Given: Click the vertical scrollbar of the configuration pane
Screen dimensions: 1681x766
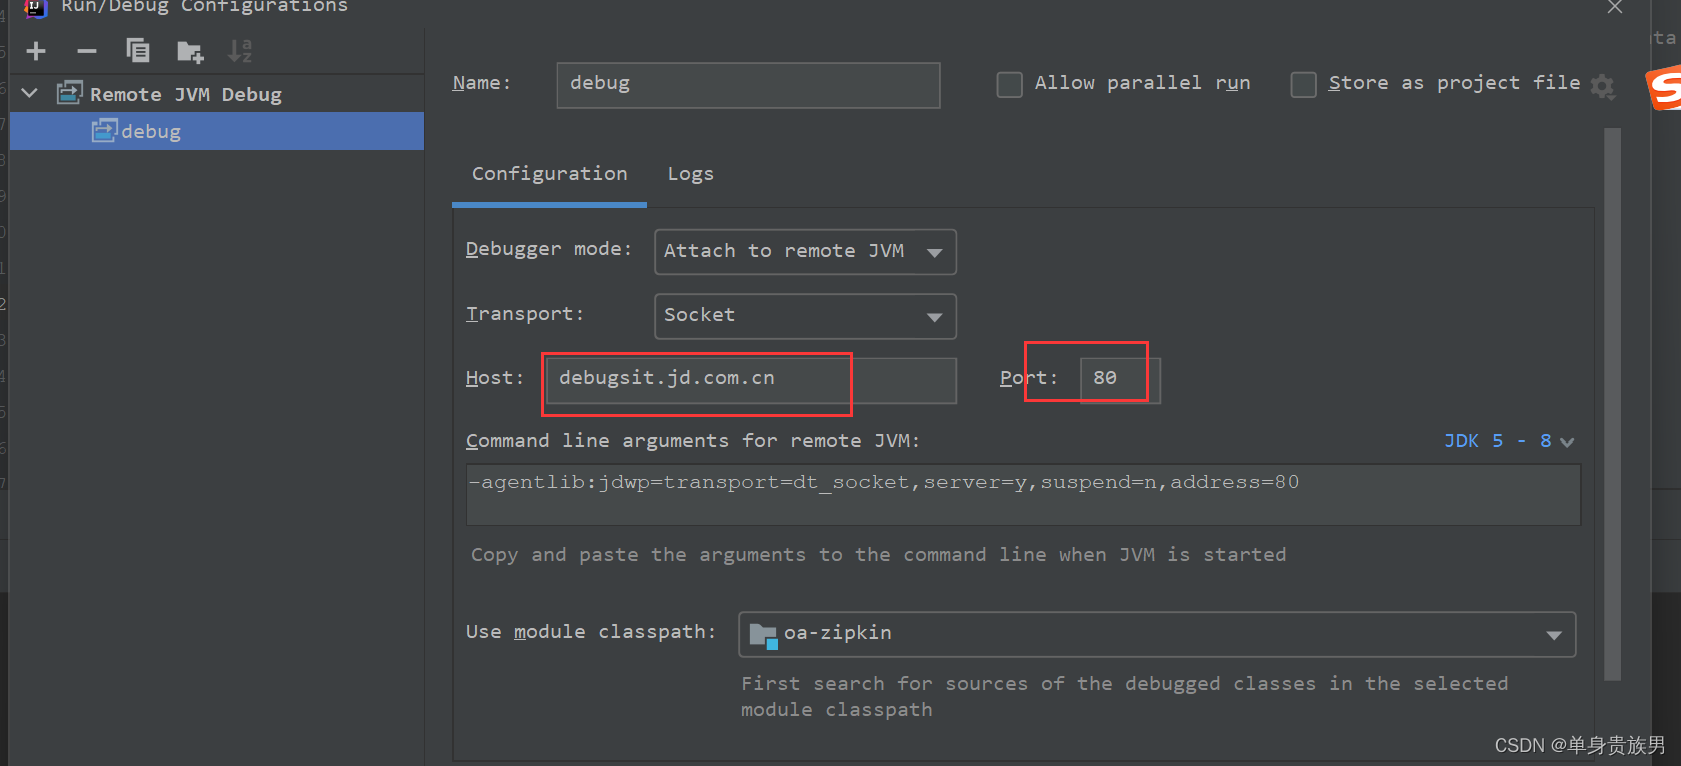Looking at the screenshot, I should [x=1612, y=403].
